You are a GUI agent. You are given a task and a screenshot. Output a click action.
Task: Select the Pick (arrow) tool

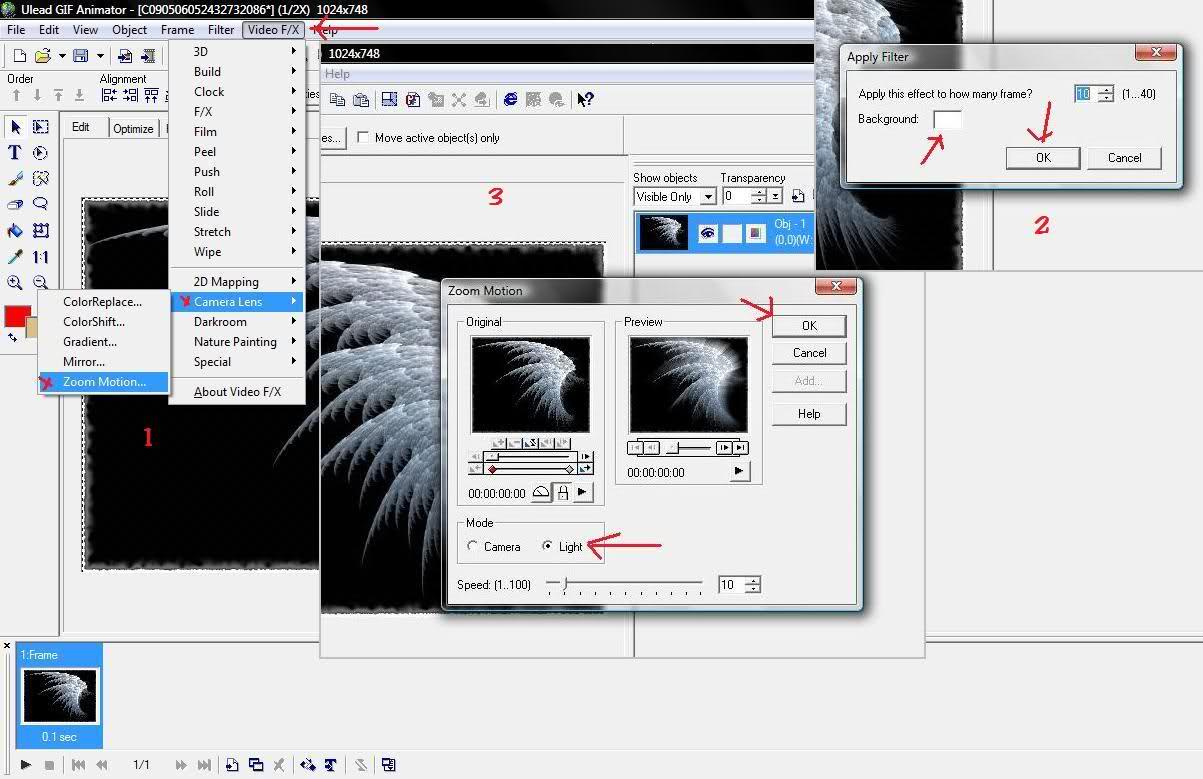tap(15, 127)
